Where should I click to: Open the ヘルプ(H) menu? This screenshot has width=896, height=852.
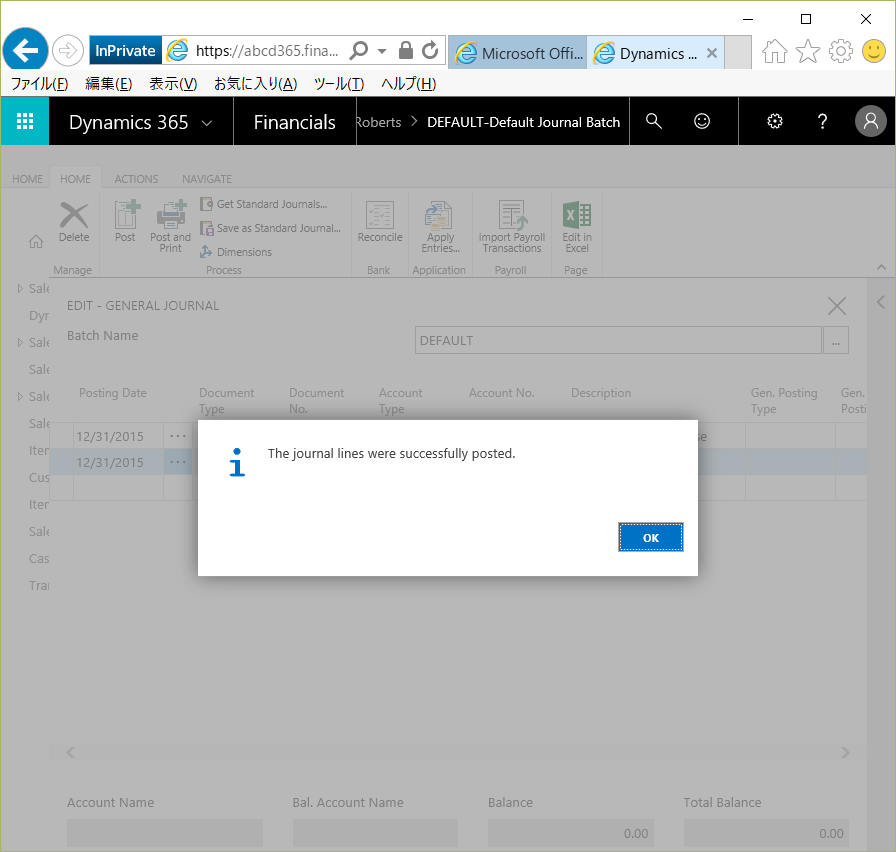409,84
